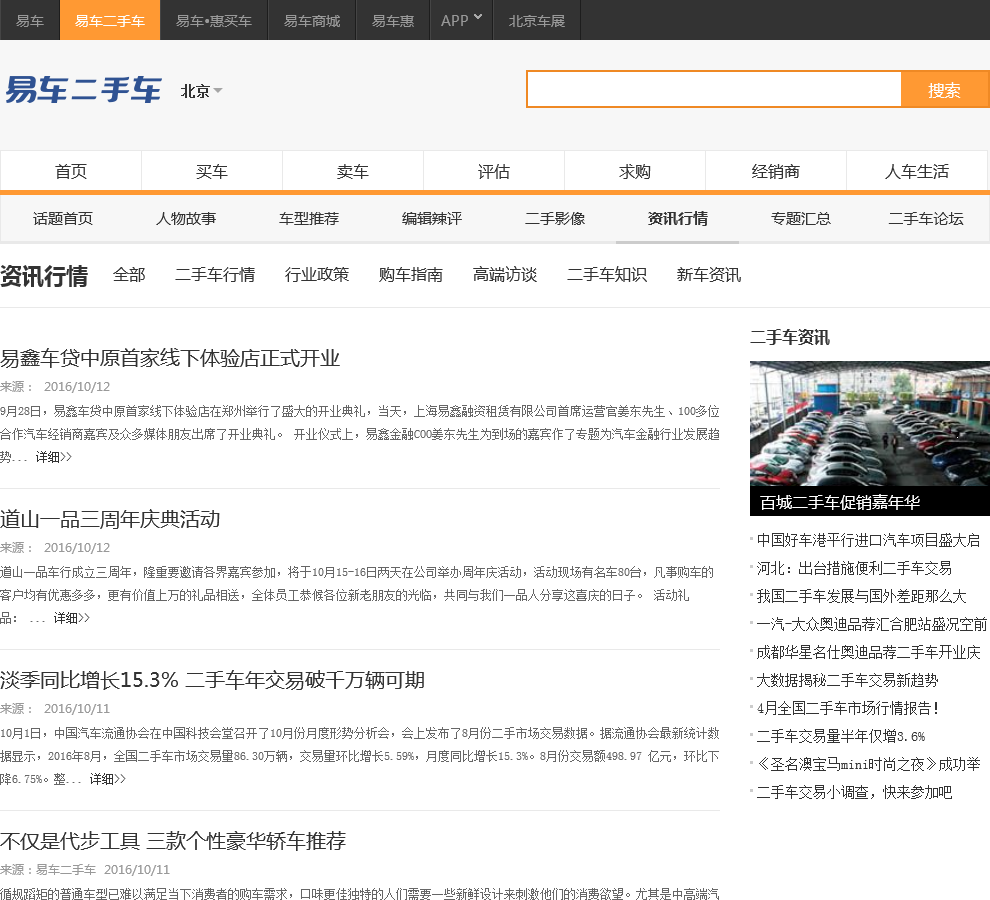
Task: Open 二手车交易量半年仅增3.6% link
Action: tap(840, 736)
